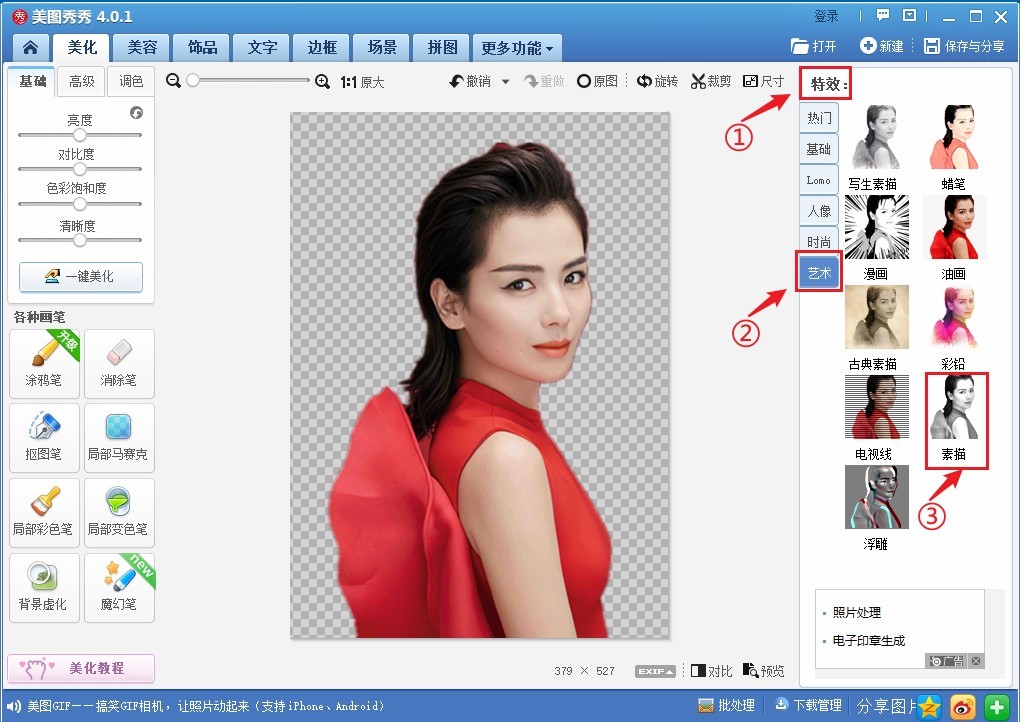Click the 新建 new image button

click(882, 46)
